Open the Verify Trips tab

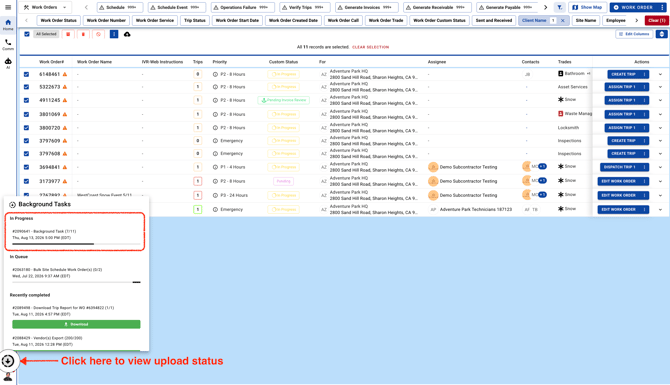click(x=305, y=7)
